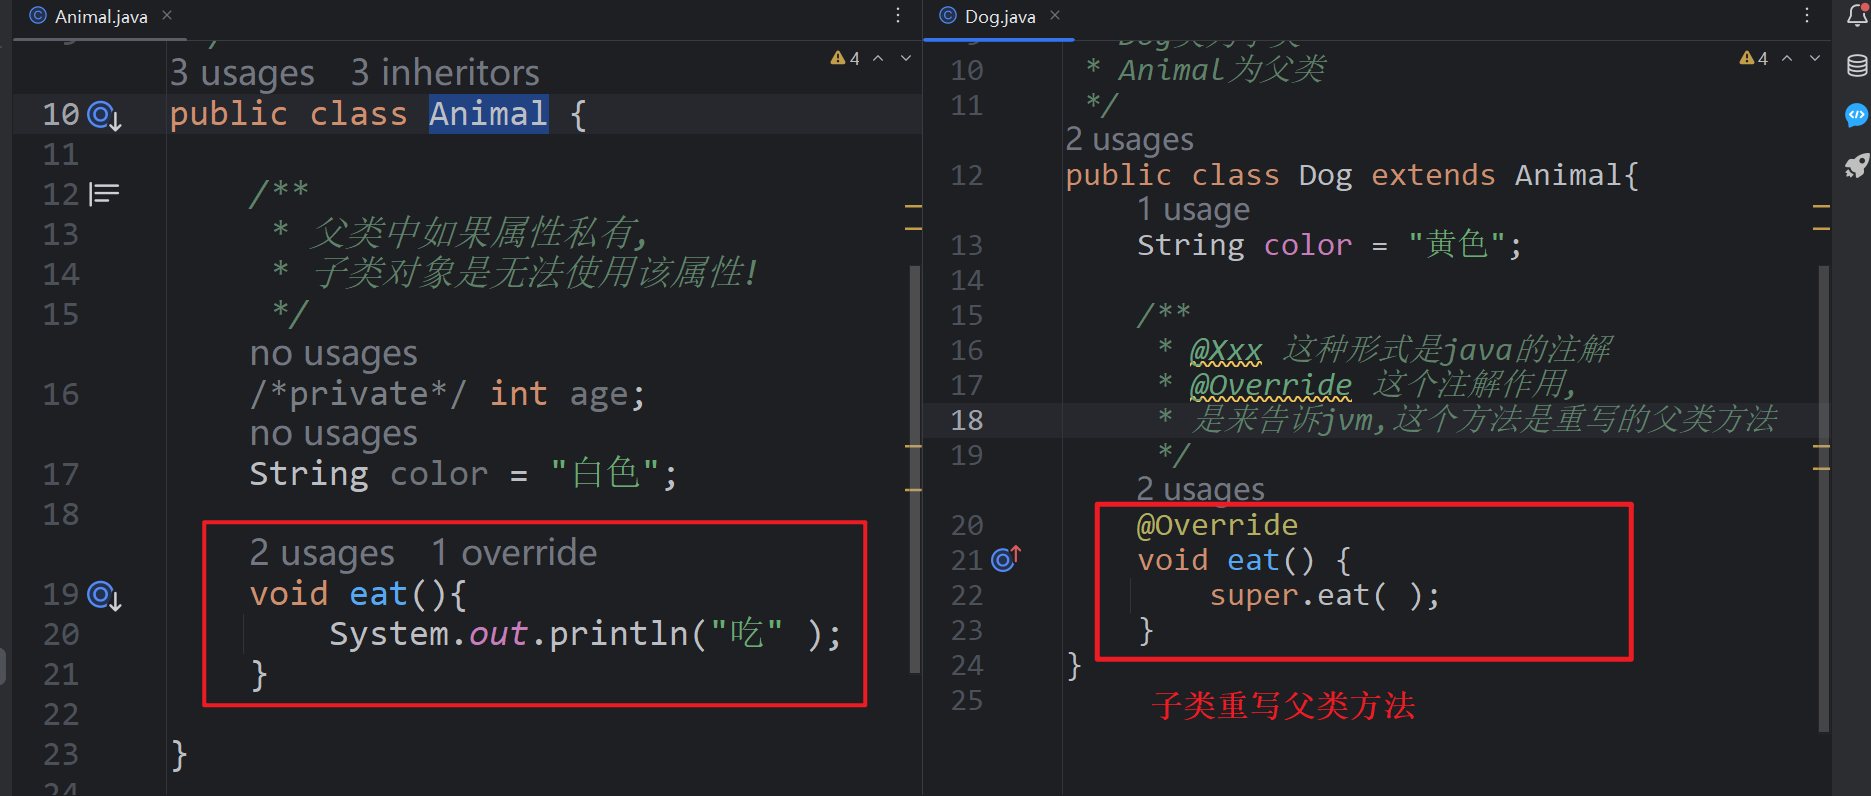Screen dimensions: 1871x796
Task: Click first warning stripe marker in Dog.java
Action: click(x=1821, y=206)
